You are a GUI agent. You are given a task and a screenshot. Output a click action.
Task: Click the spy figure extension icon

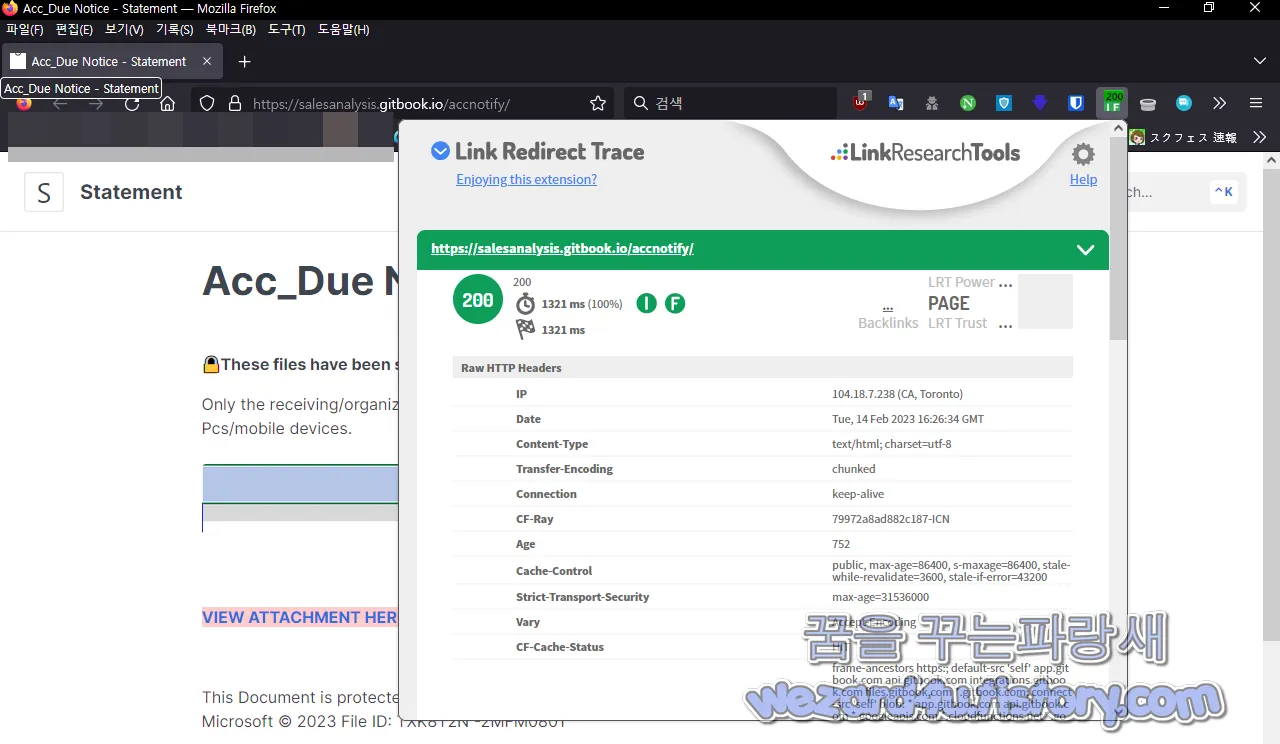pyautogui.click(x=932, y=103)
